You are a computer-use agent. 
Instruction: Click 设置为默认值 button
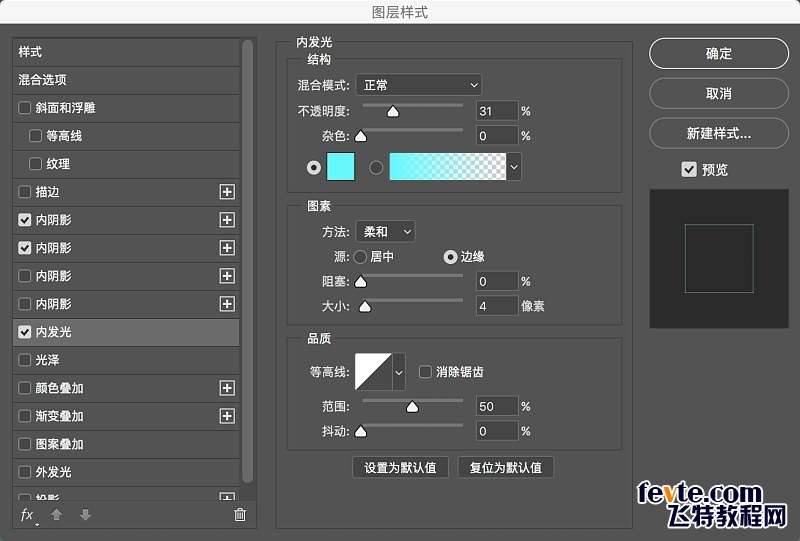(x=401, y=468)
